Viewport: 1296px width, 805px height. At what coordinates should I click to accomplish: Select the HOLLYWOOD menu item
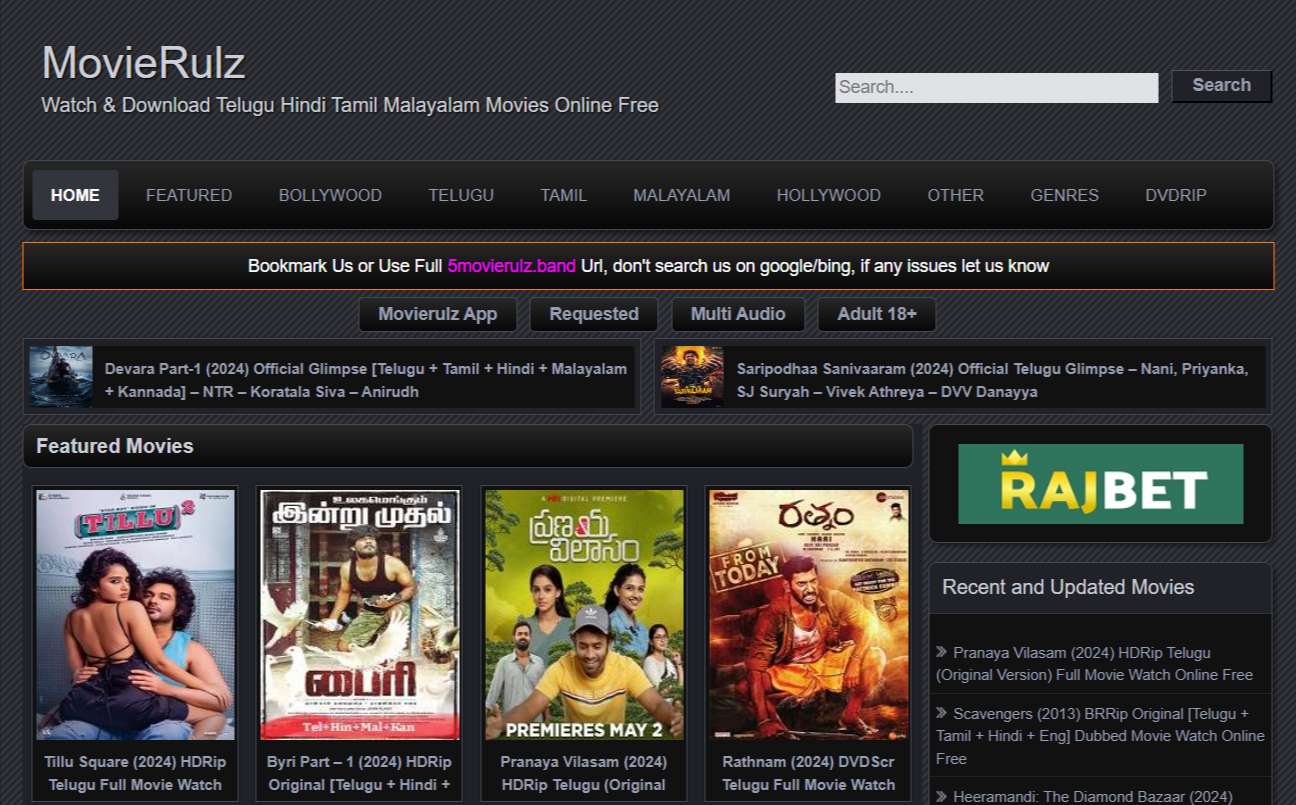pos(829,195)
